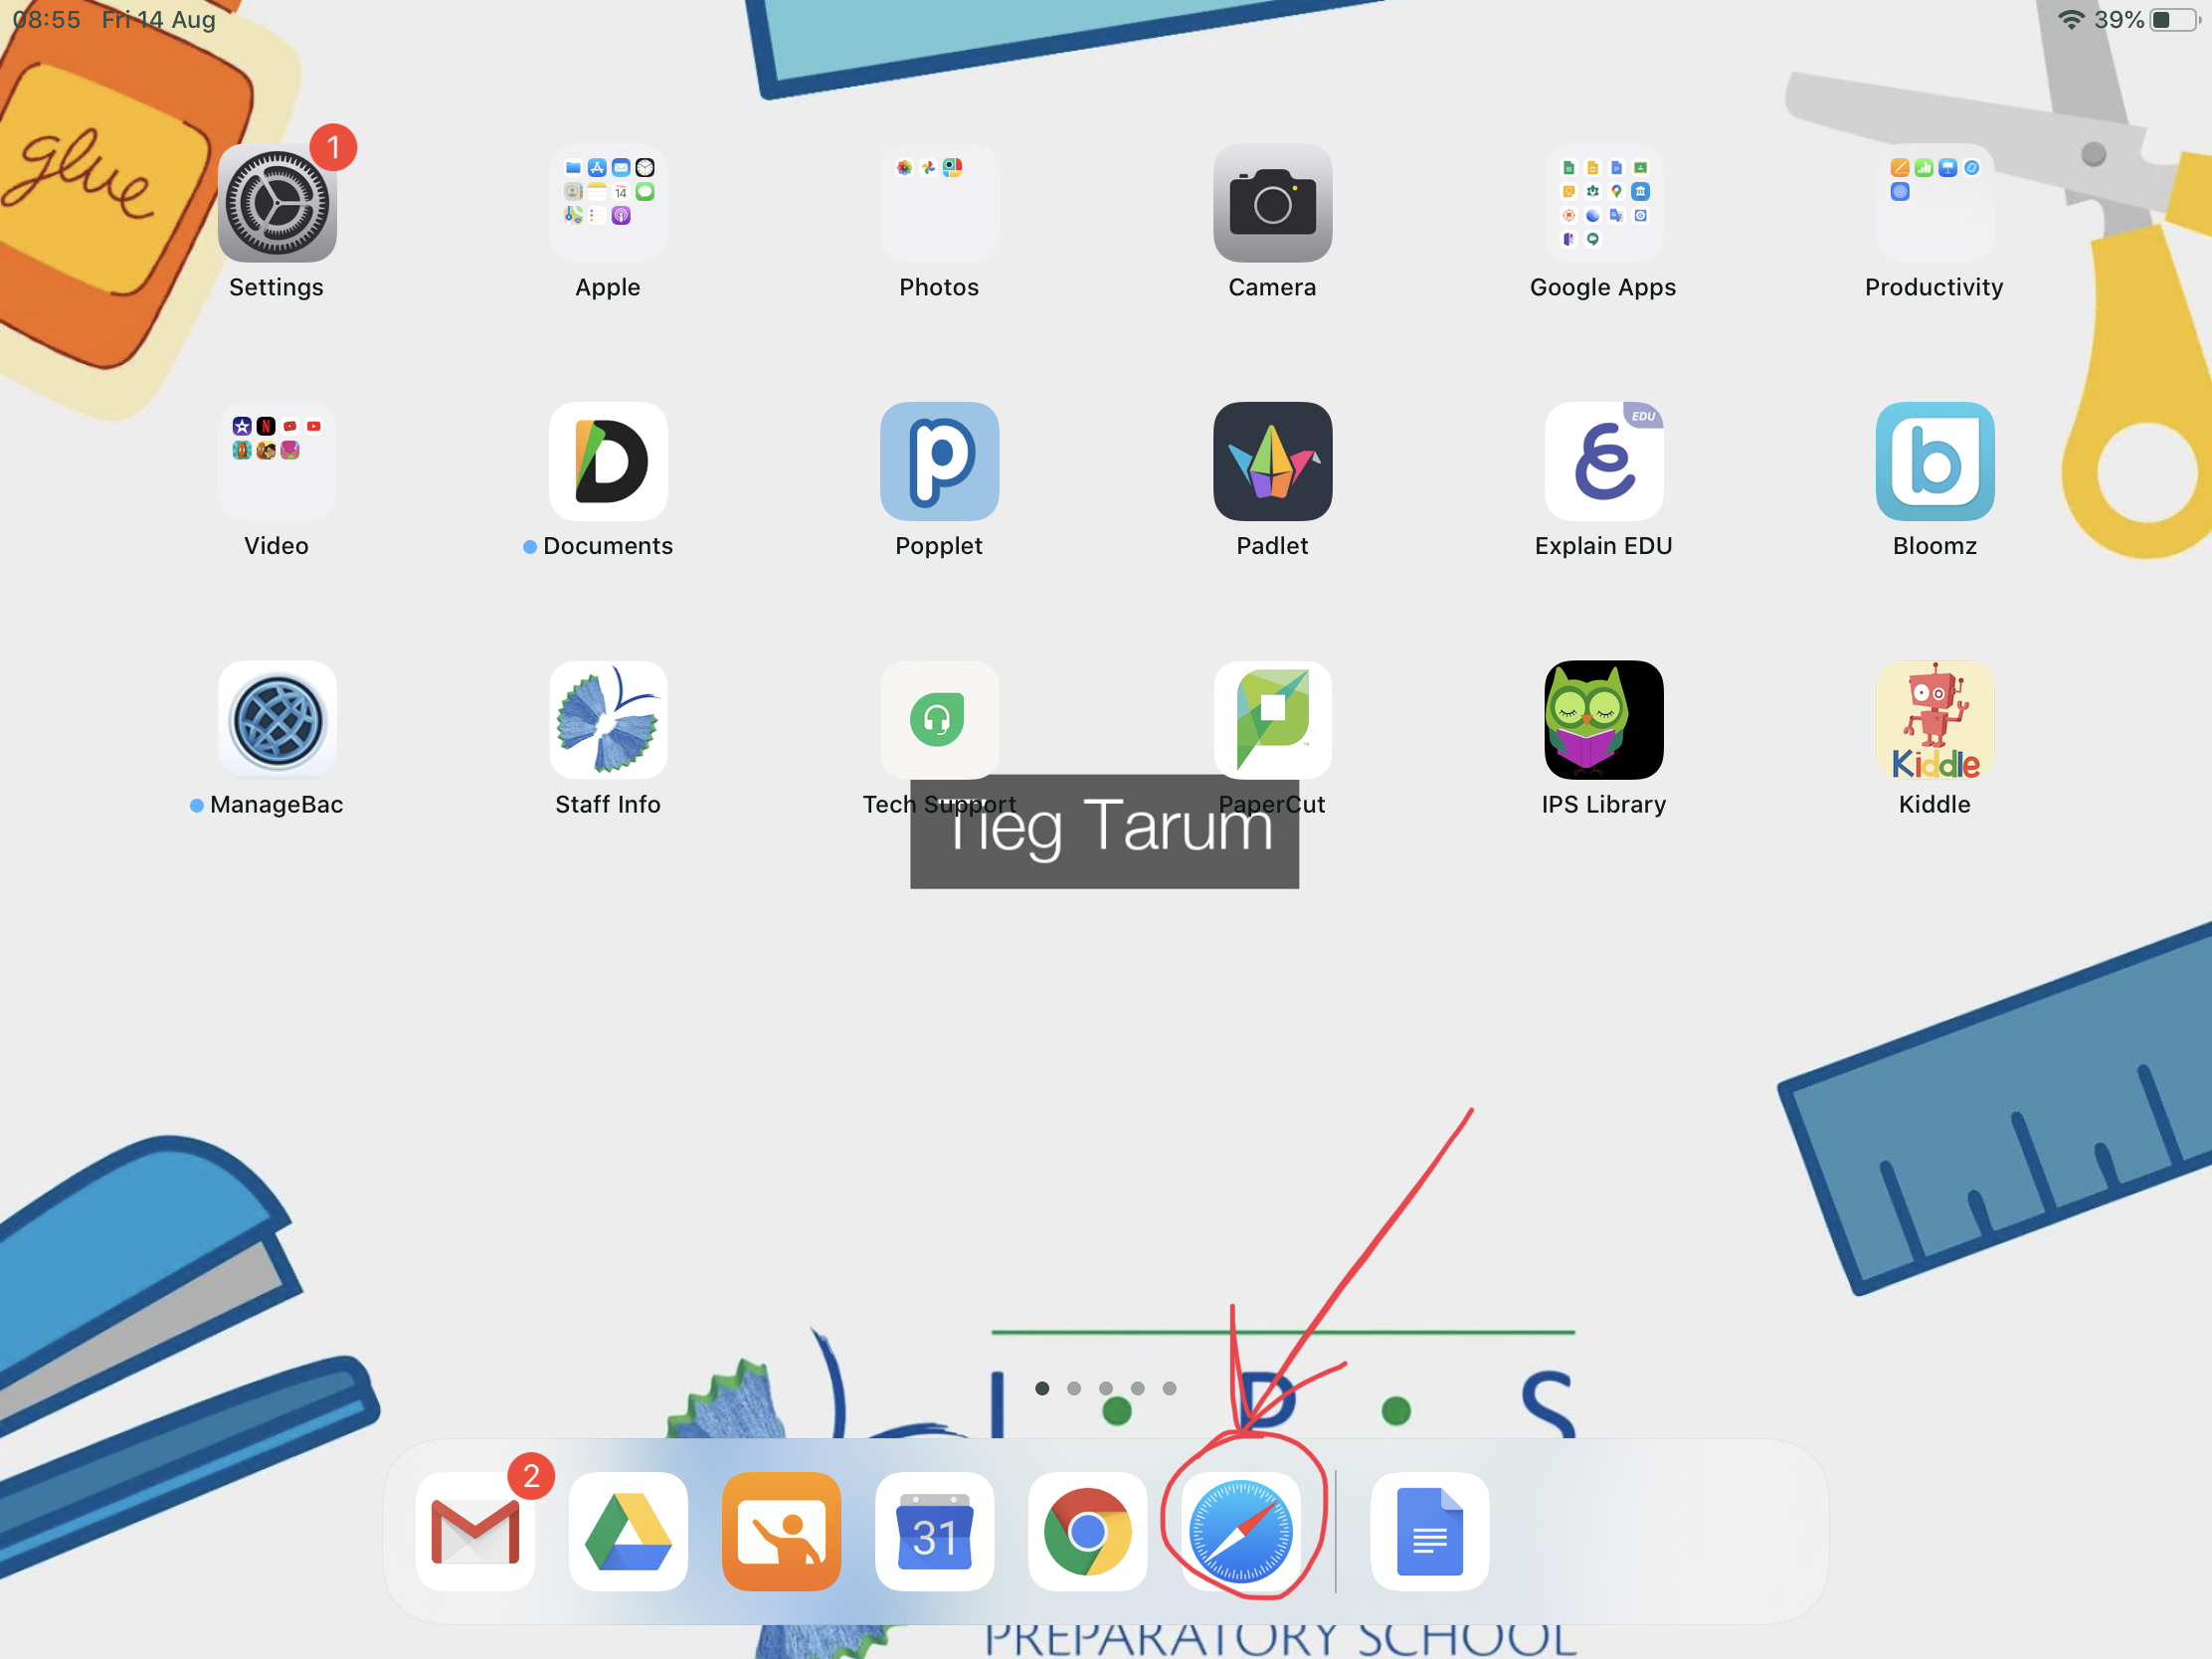The image size is (2212, 1659).
Task: Launch Explain EDU app
Action: 1603,462
